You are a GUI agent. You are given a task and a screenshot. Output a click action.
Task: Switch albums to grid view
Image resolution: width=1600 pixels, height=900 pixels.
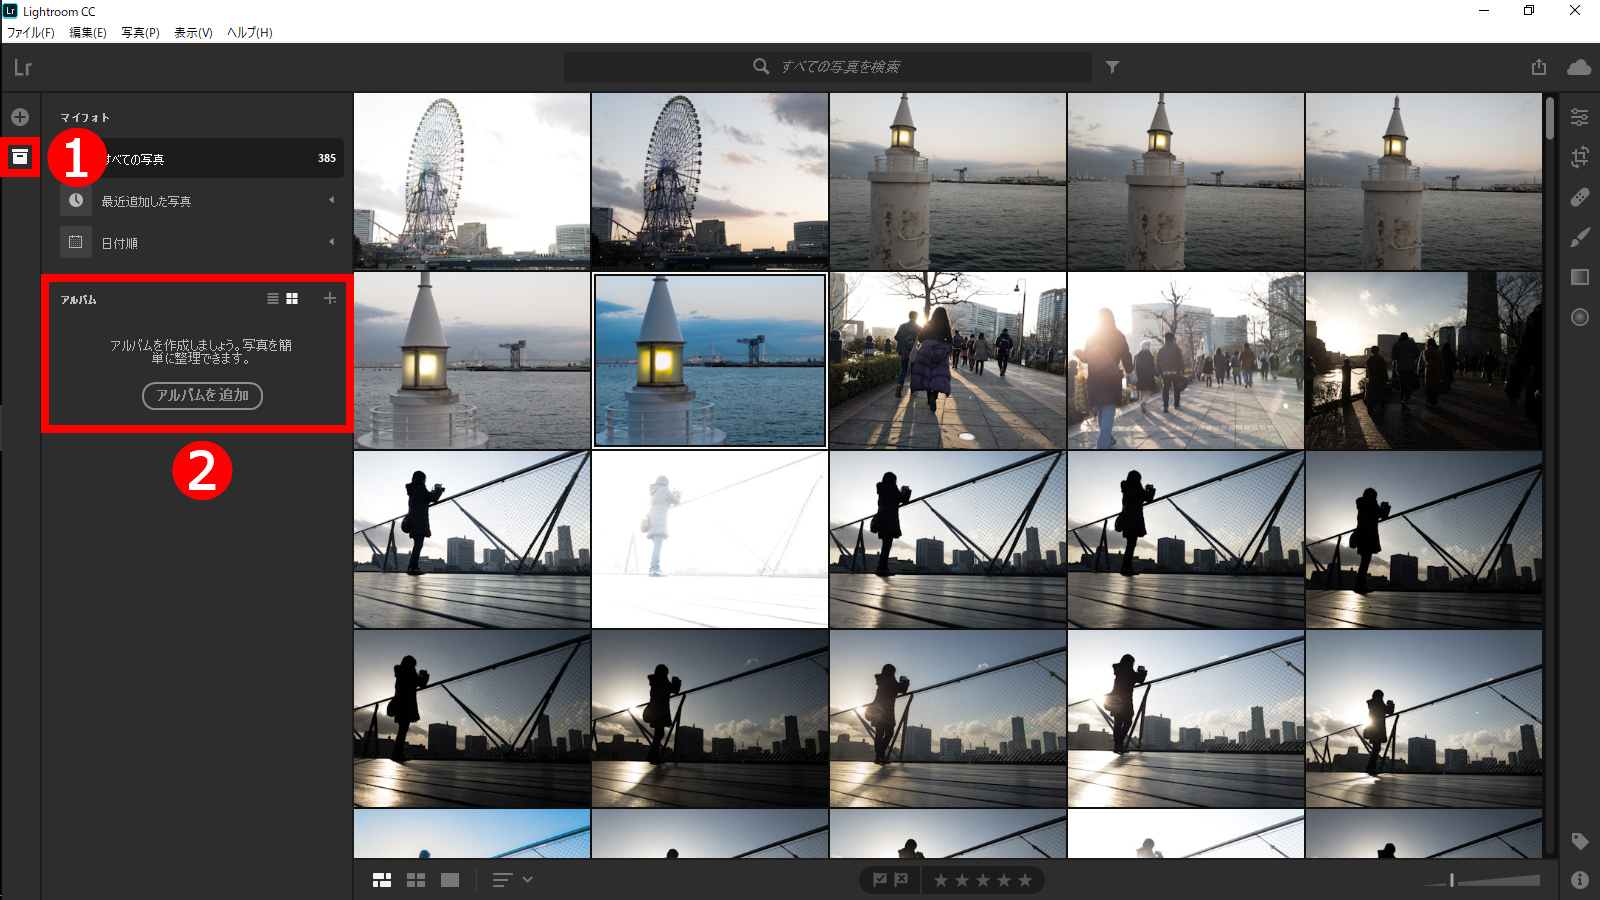coord(292,298)
